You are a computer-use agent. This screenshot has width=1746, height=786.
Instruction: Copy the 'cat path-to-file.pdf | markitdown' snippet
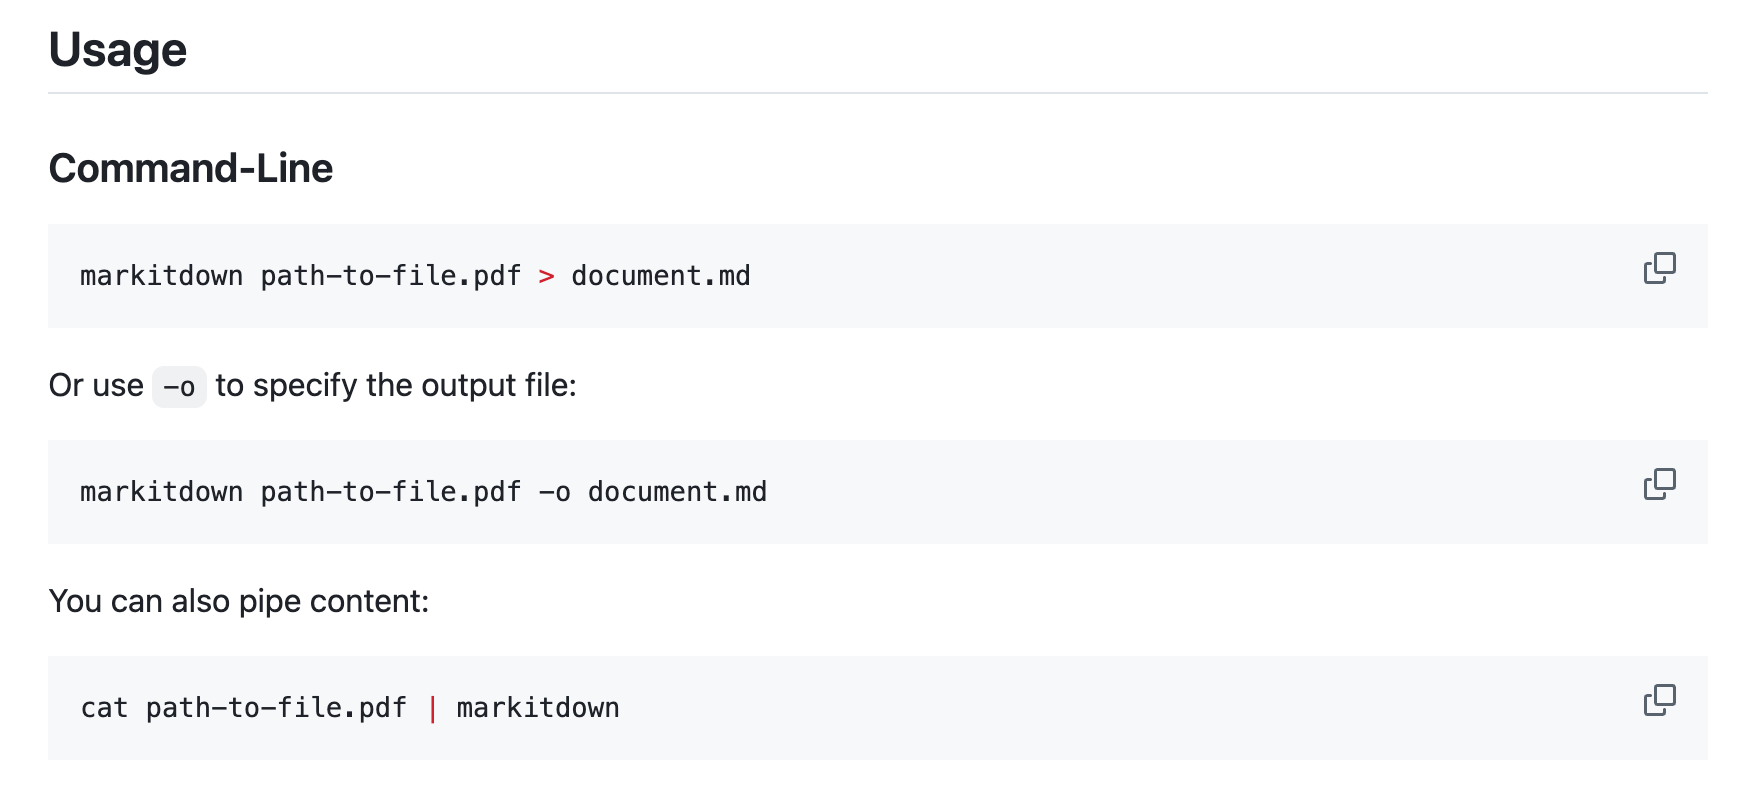point(1659,700)
